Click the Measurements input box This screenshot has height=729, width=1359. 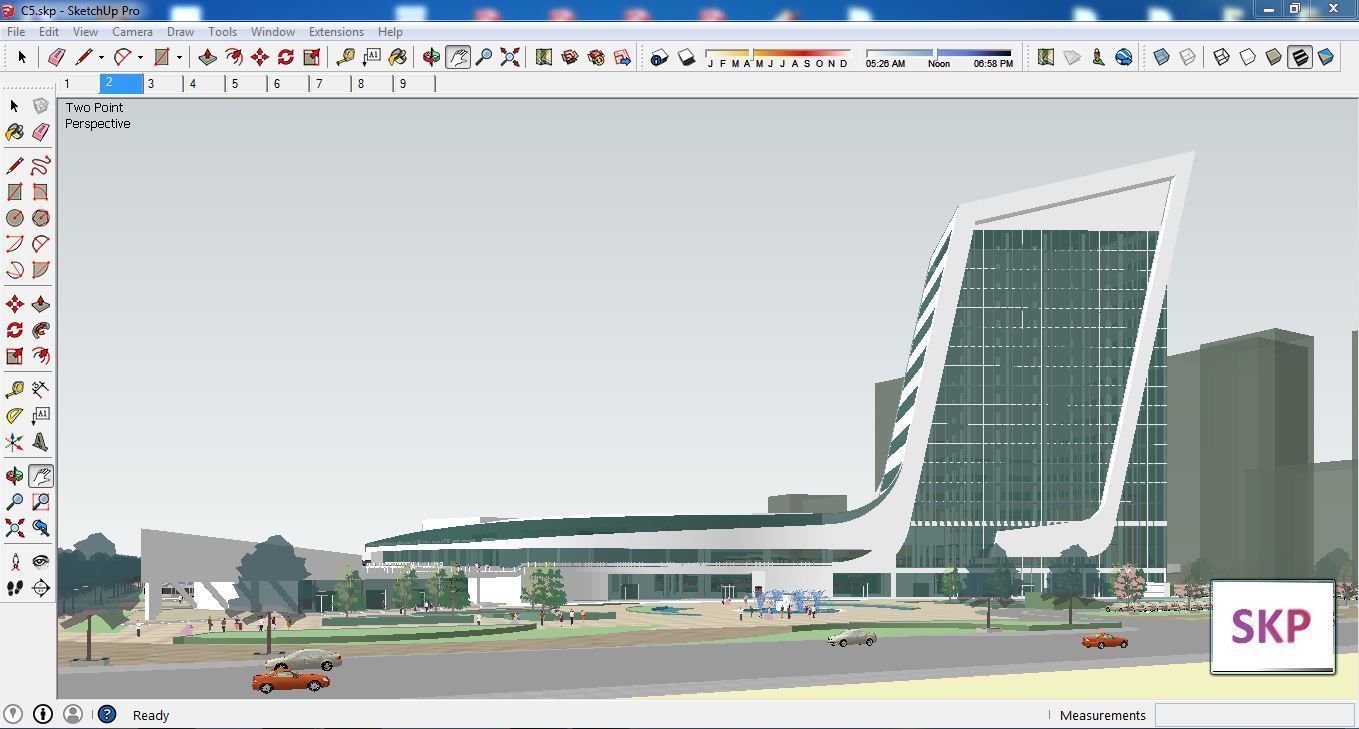pos(1254,715)
